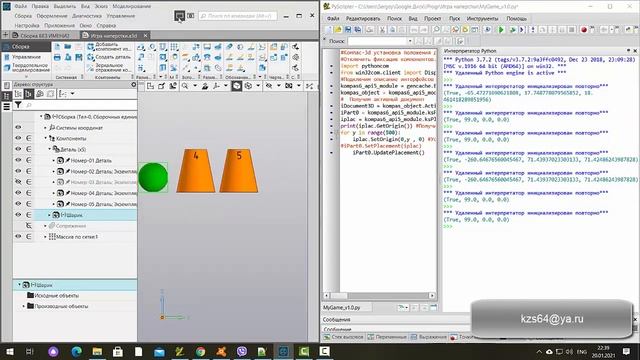Click the grid array icon in Kompas ribbon
This screenshot has width=640, height=360.
coord(174,47)
